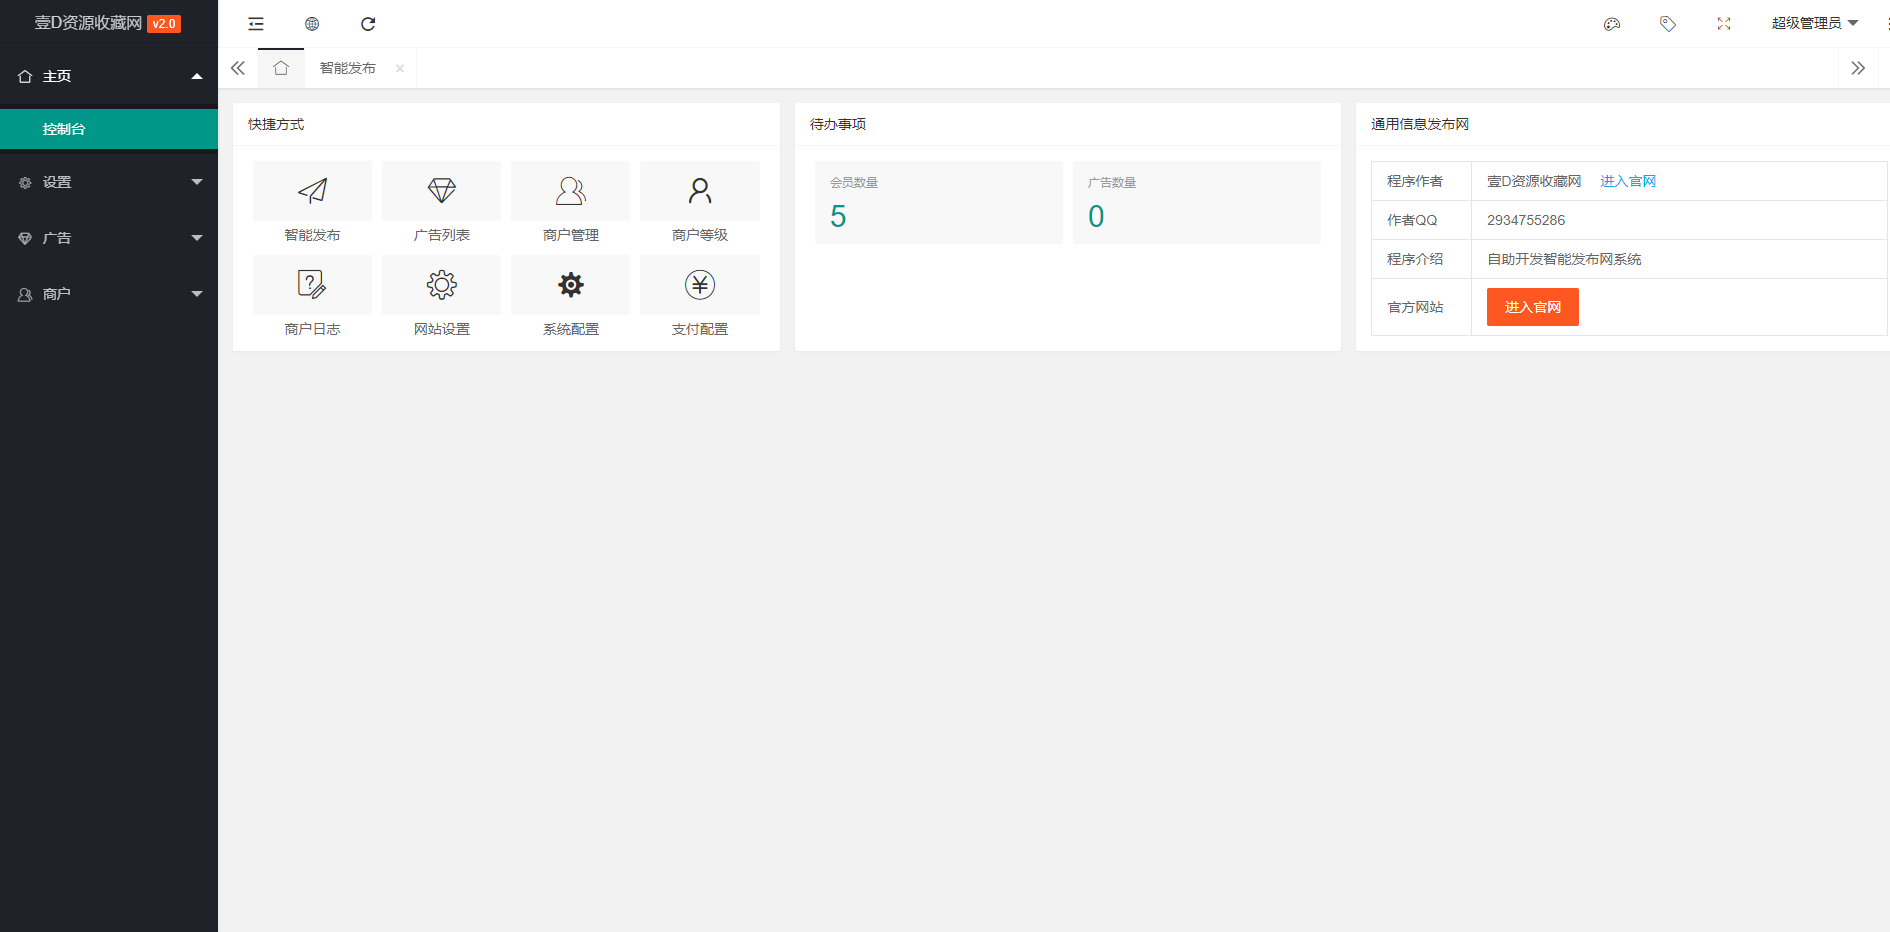This screenshot has height=932, width=1890.
Task: Open the 商户等级 person shortcut
Action: pos(699,191)
